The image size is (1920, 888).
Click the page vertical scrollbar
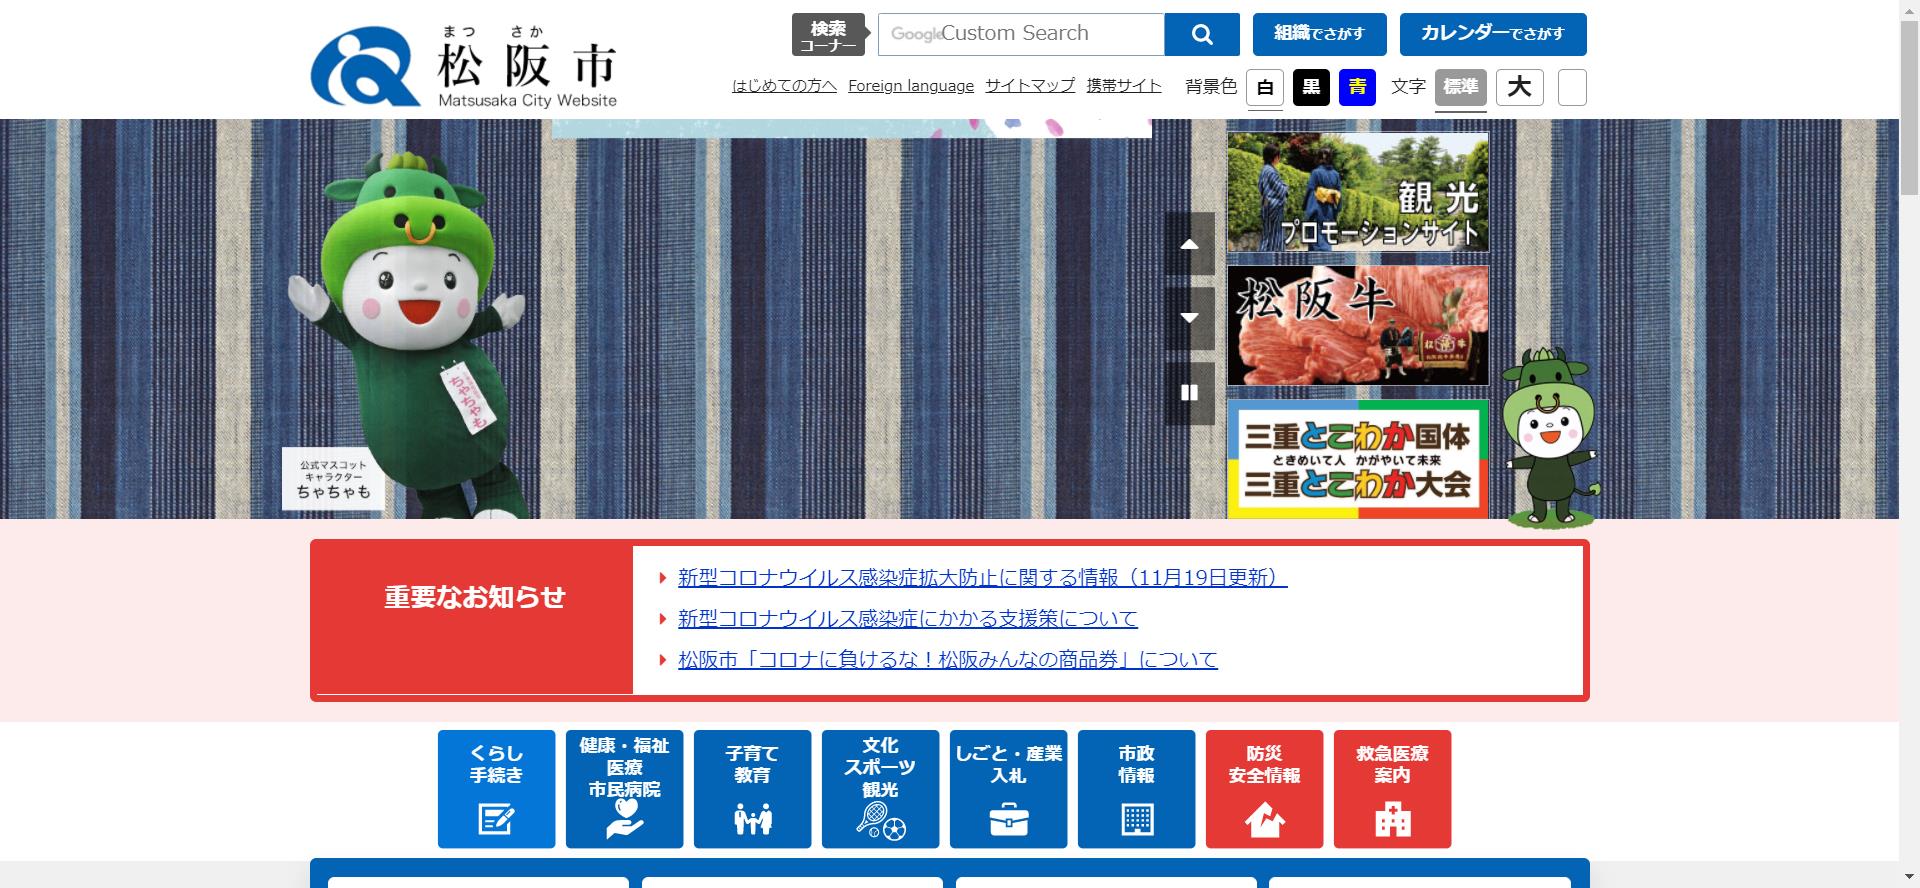coord(1909,110)
